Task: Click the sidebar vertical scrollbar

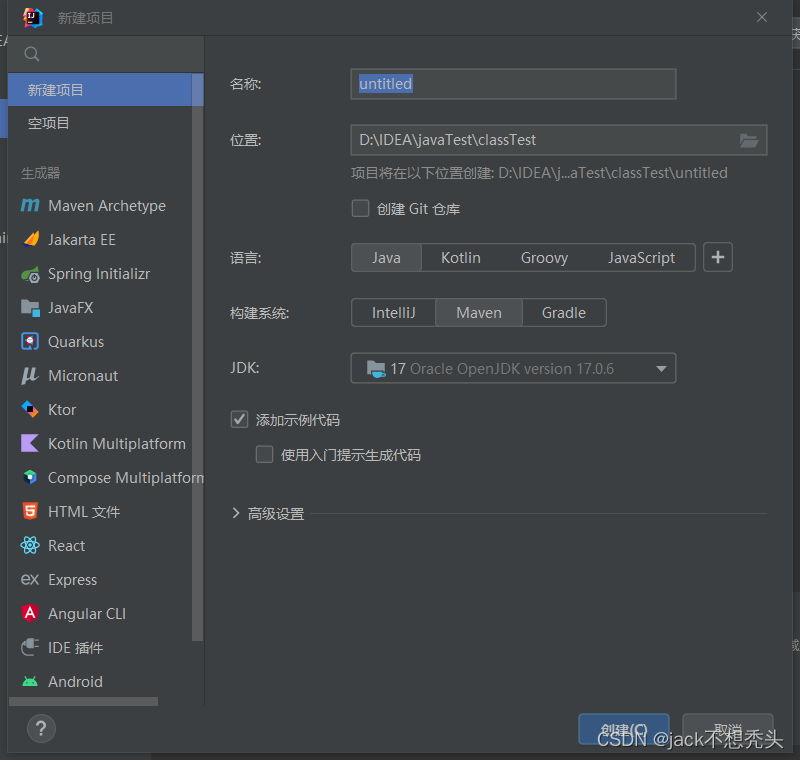Action: pyautogui.click(x=197, y=357)
